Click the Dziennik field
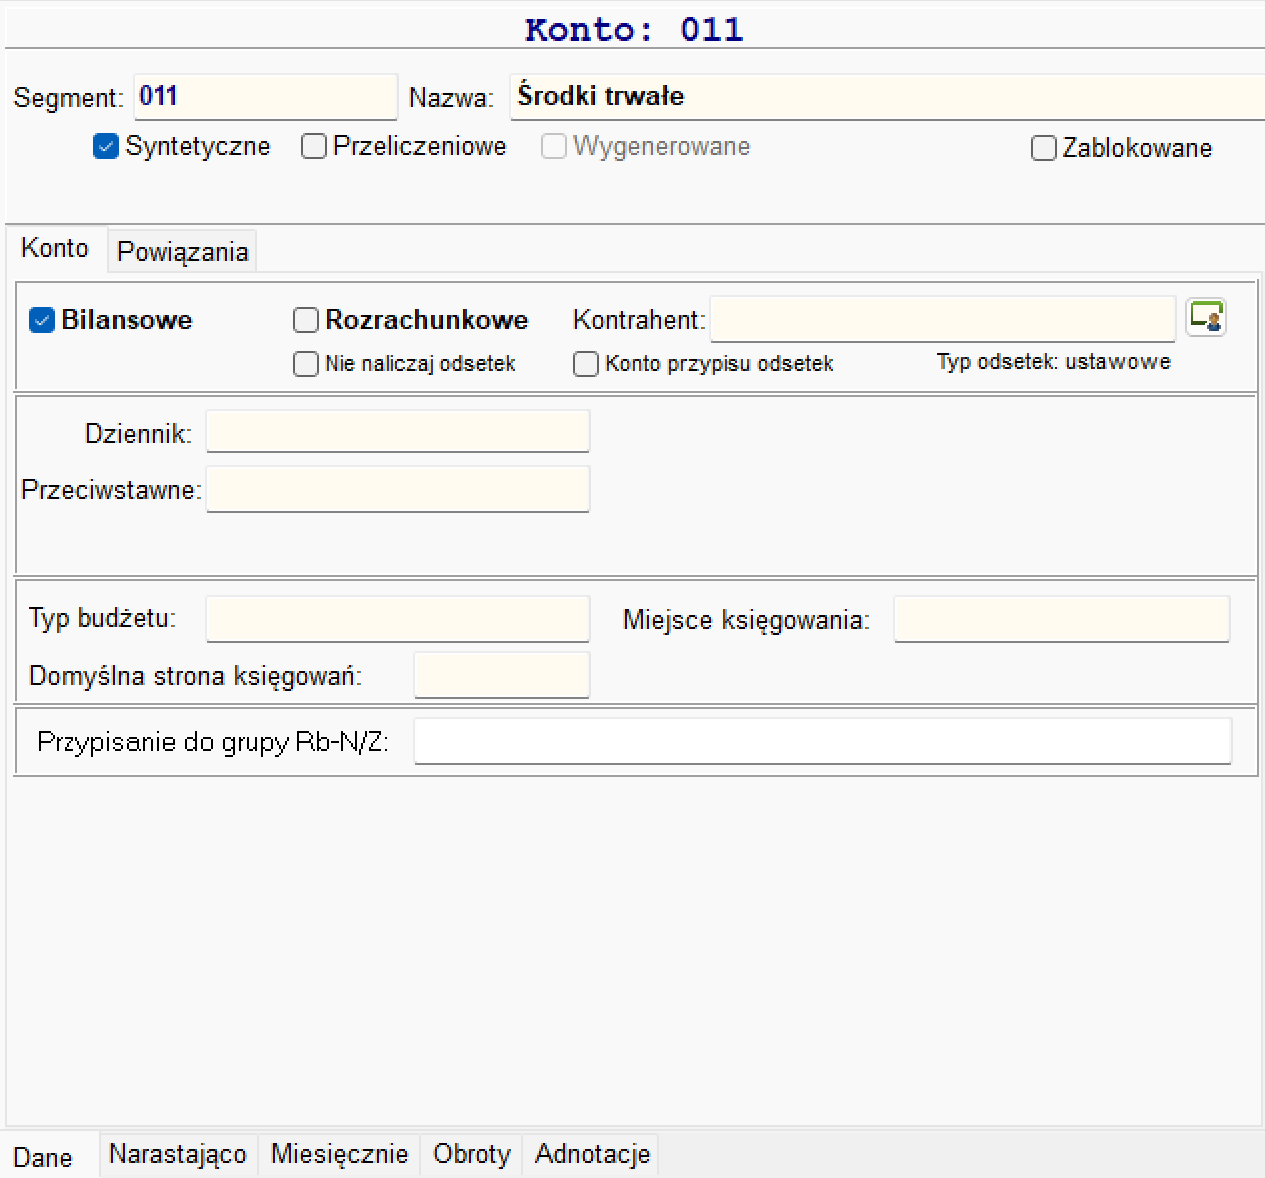Screen dimensions: 1265x1178 (x=398, y=431)
